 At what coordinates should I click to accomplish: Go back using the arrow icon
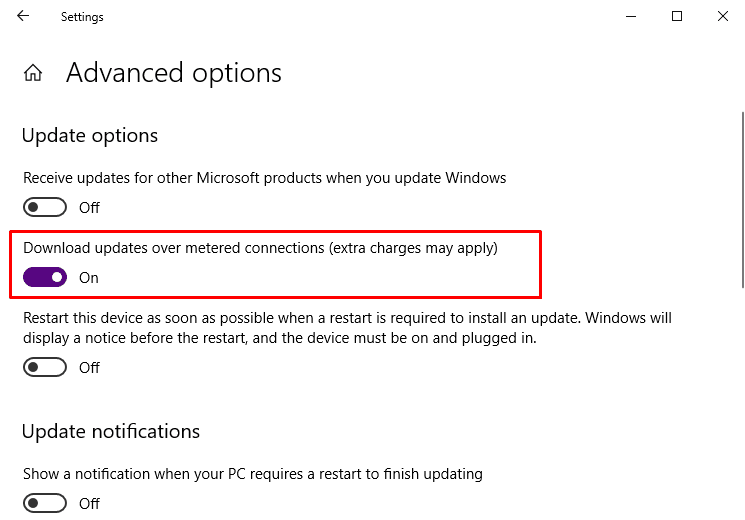pos(23,17)
